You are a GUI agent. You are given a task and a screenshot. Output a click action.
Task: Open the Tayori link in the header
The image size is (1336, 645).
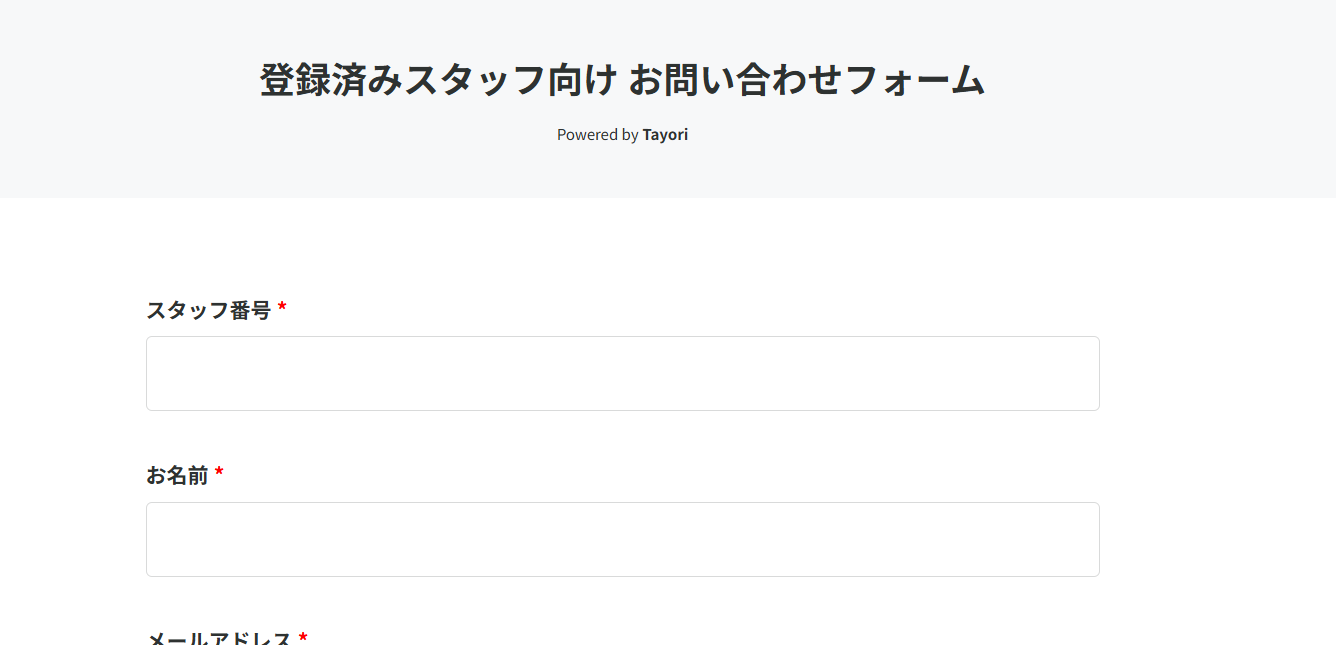pyautogui.click(x=665, y=135)
